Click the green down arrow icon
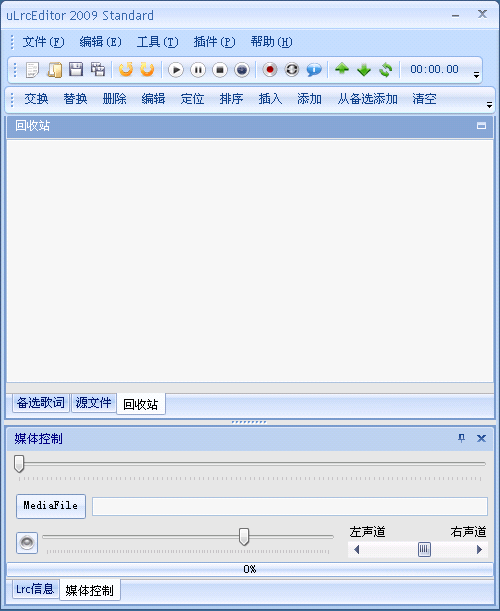This screenshot has height=611, width=500. pyautogui.click(x=364, y=71)
